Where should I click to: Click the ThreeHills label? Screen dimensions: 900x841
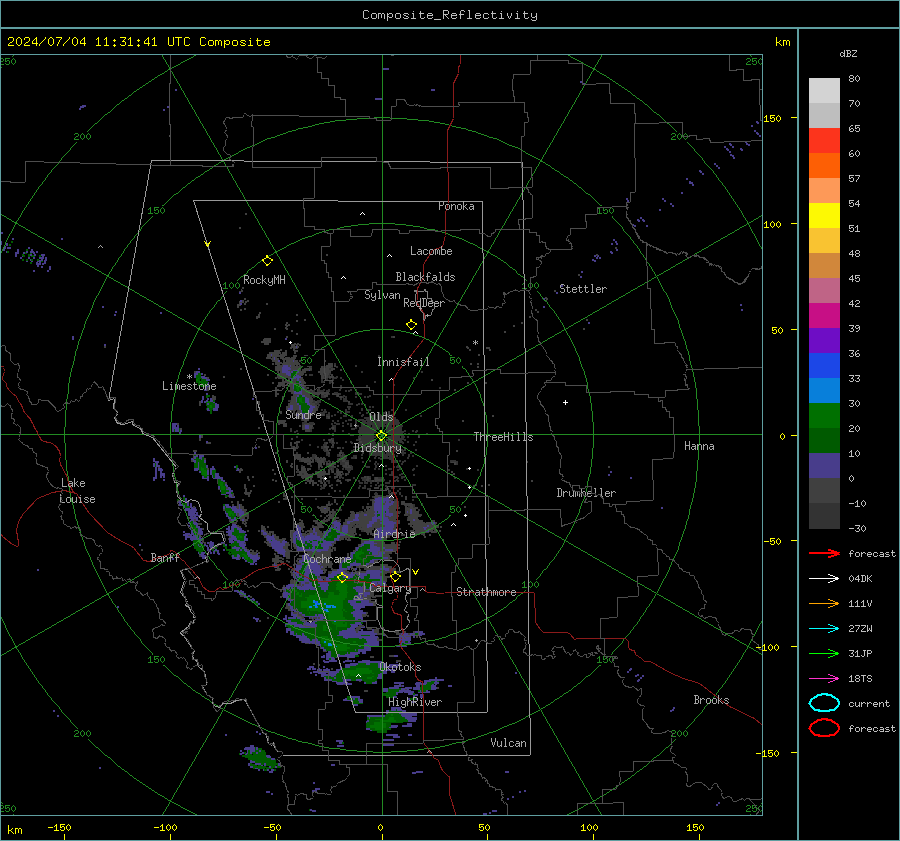[503, 437]
